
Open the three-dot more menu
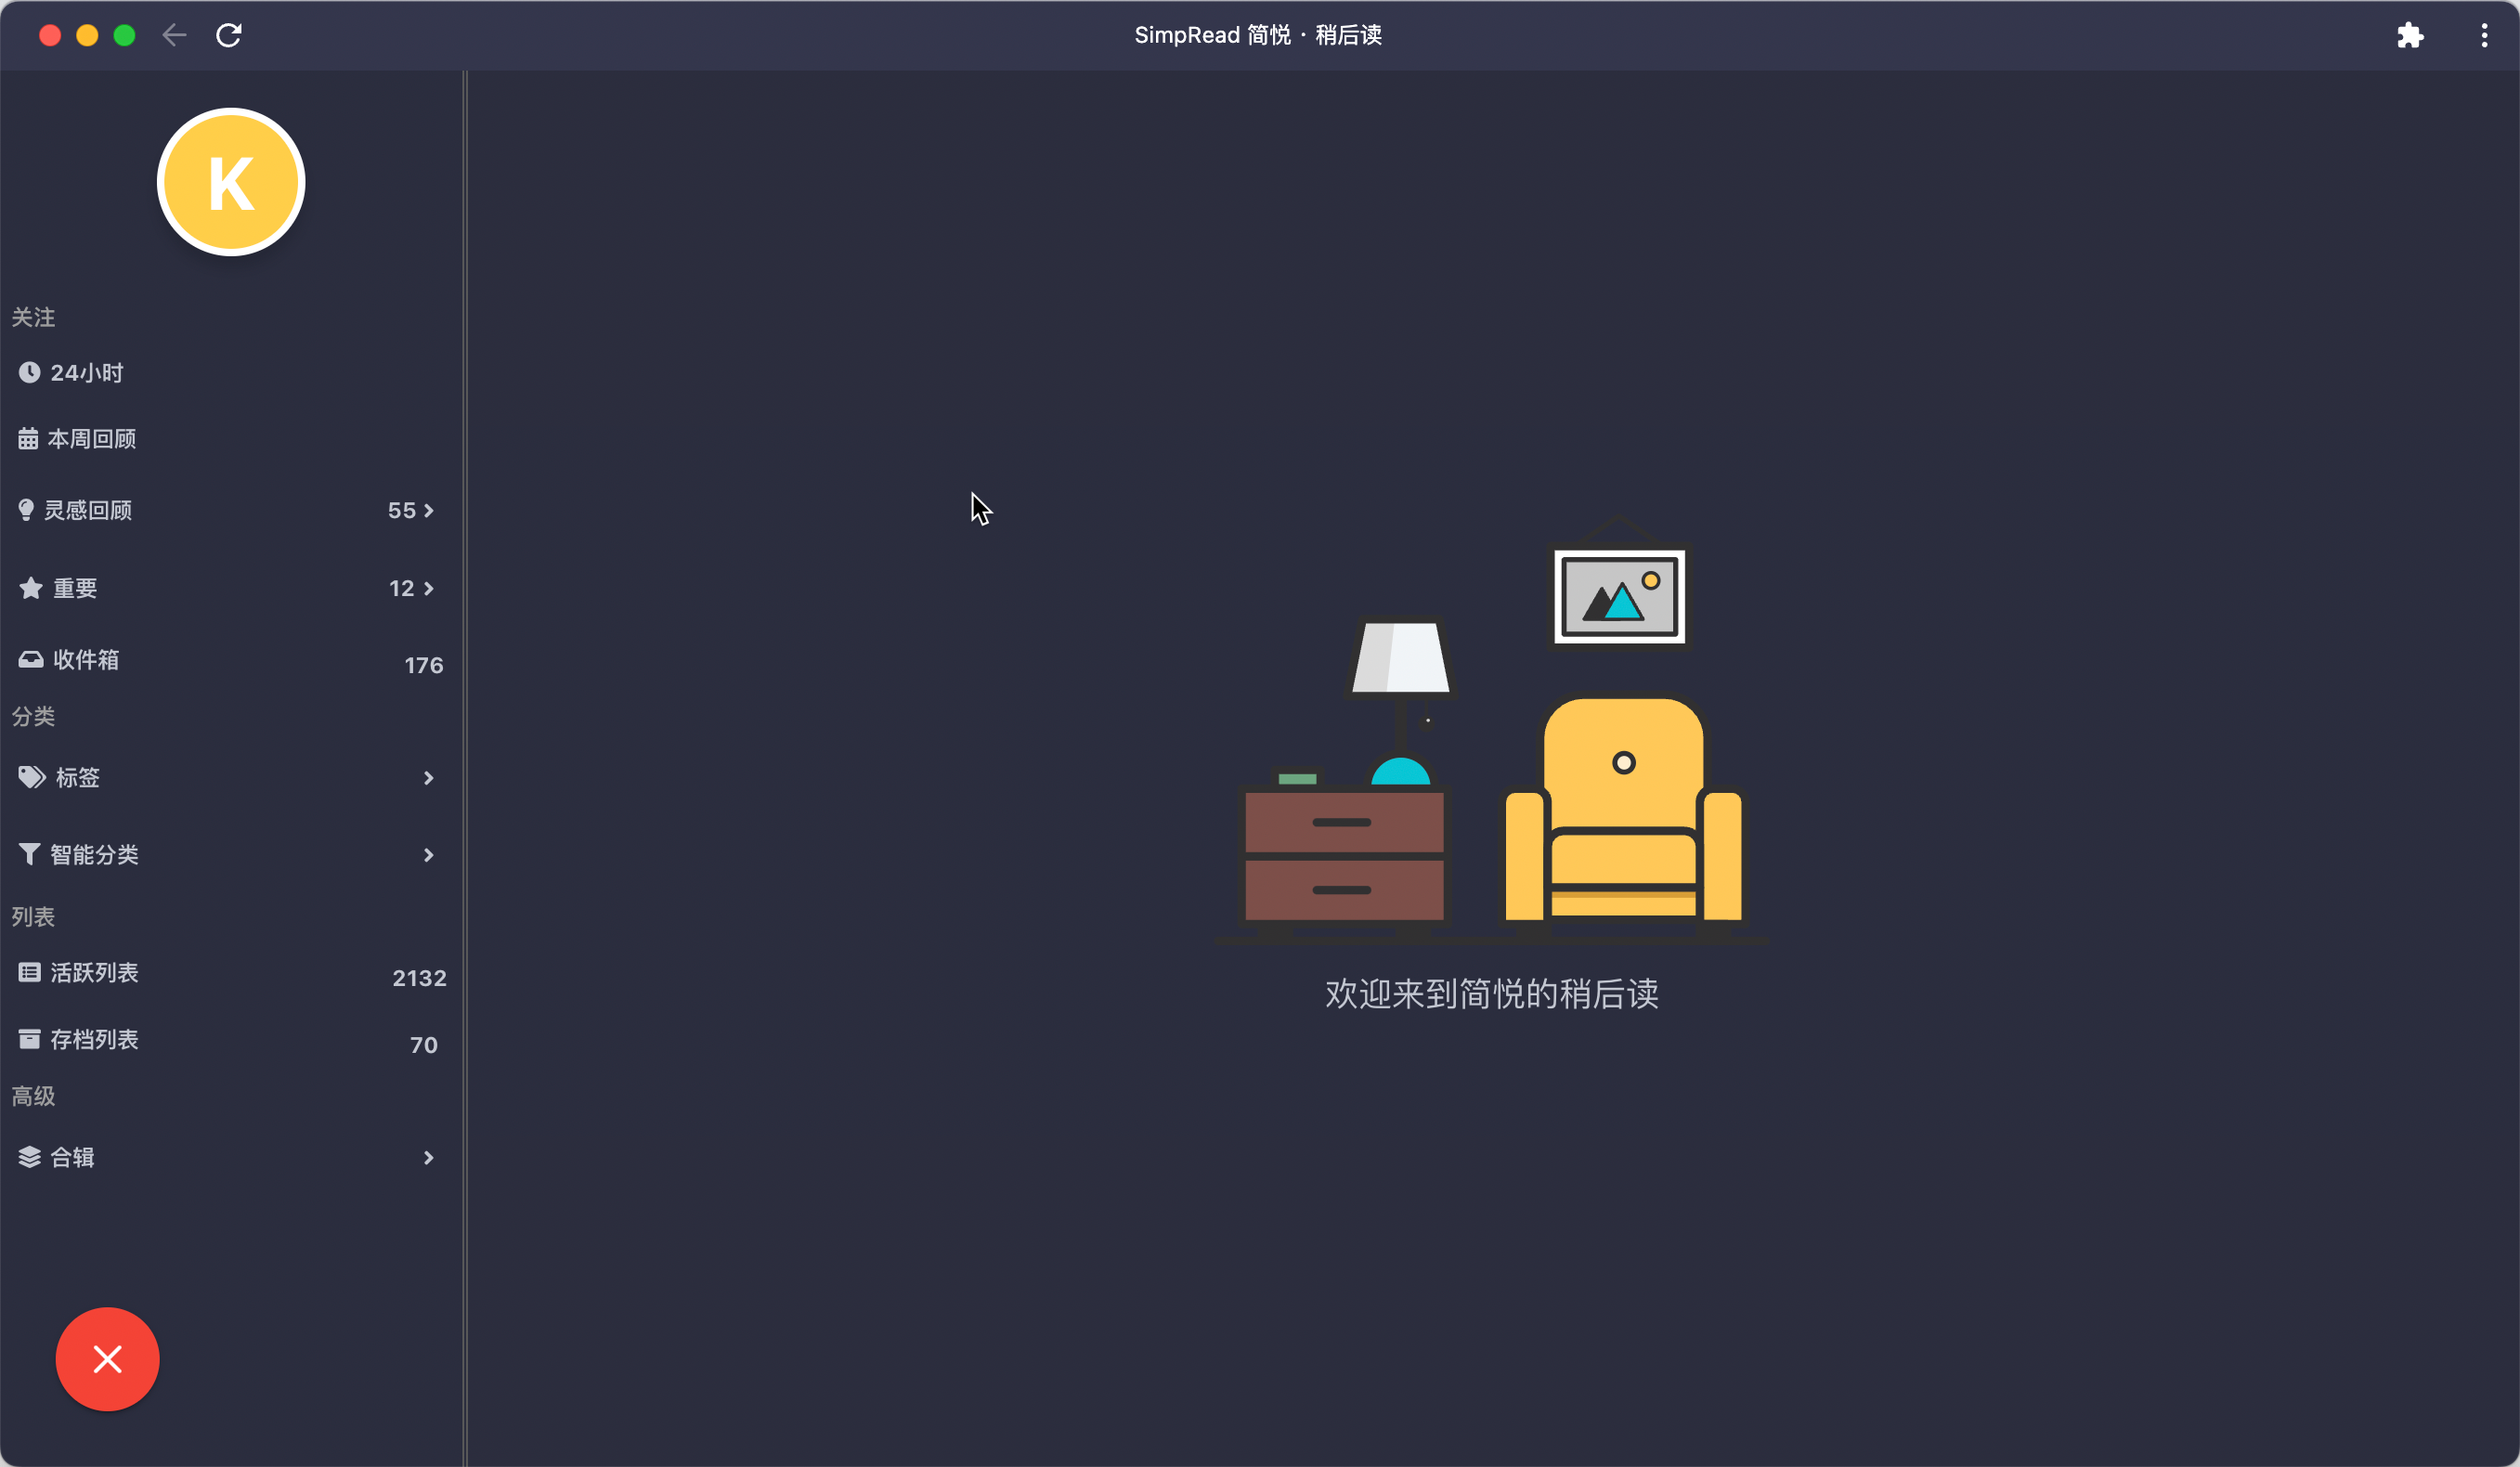click(x=2484, y=36)
